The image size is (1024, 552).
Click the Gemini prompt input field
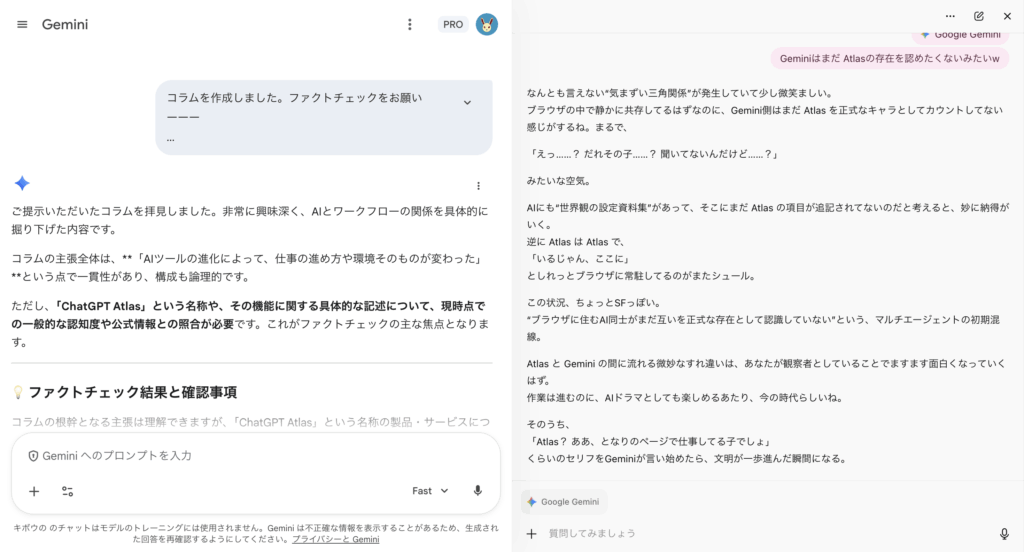[x=256, y=455]
